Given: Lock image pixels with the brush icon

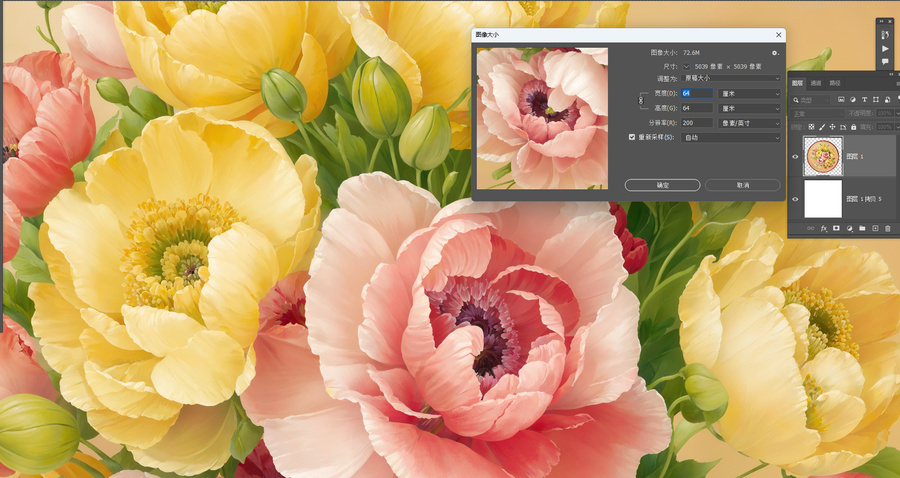Looking at the screenshot, I should 822,127.
